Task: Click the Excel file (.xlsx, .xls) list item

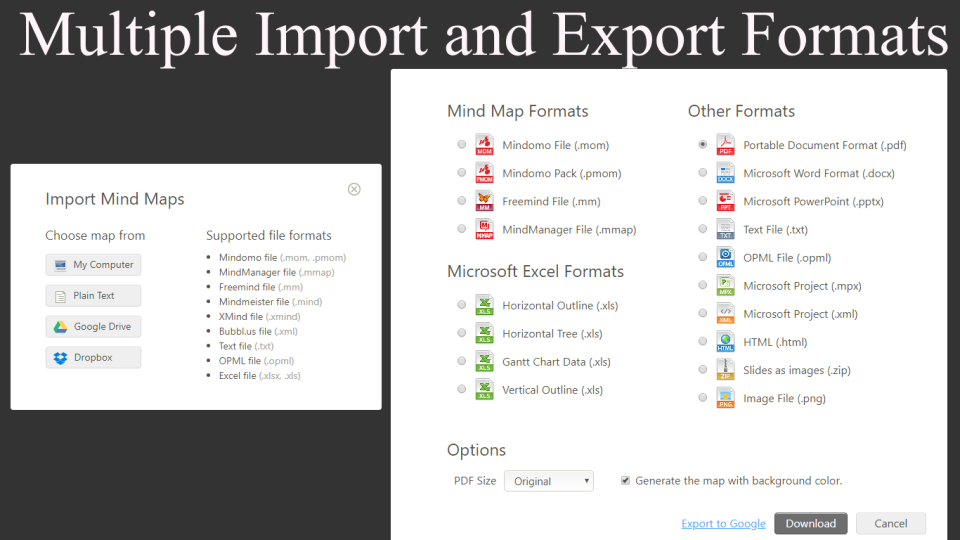Action: pos(260,376)
